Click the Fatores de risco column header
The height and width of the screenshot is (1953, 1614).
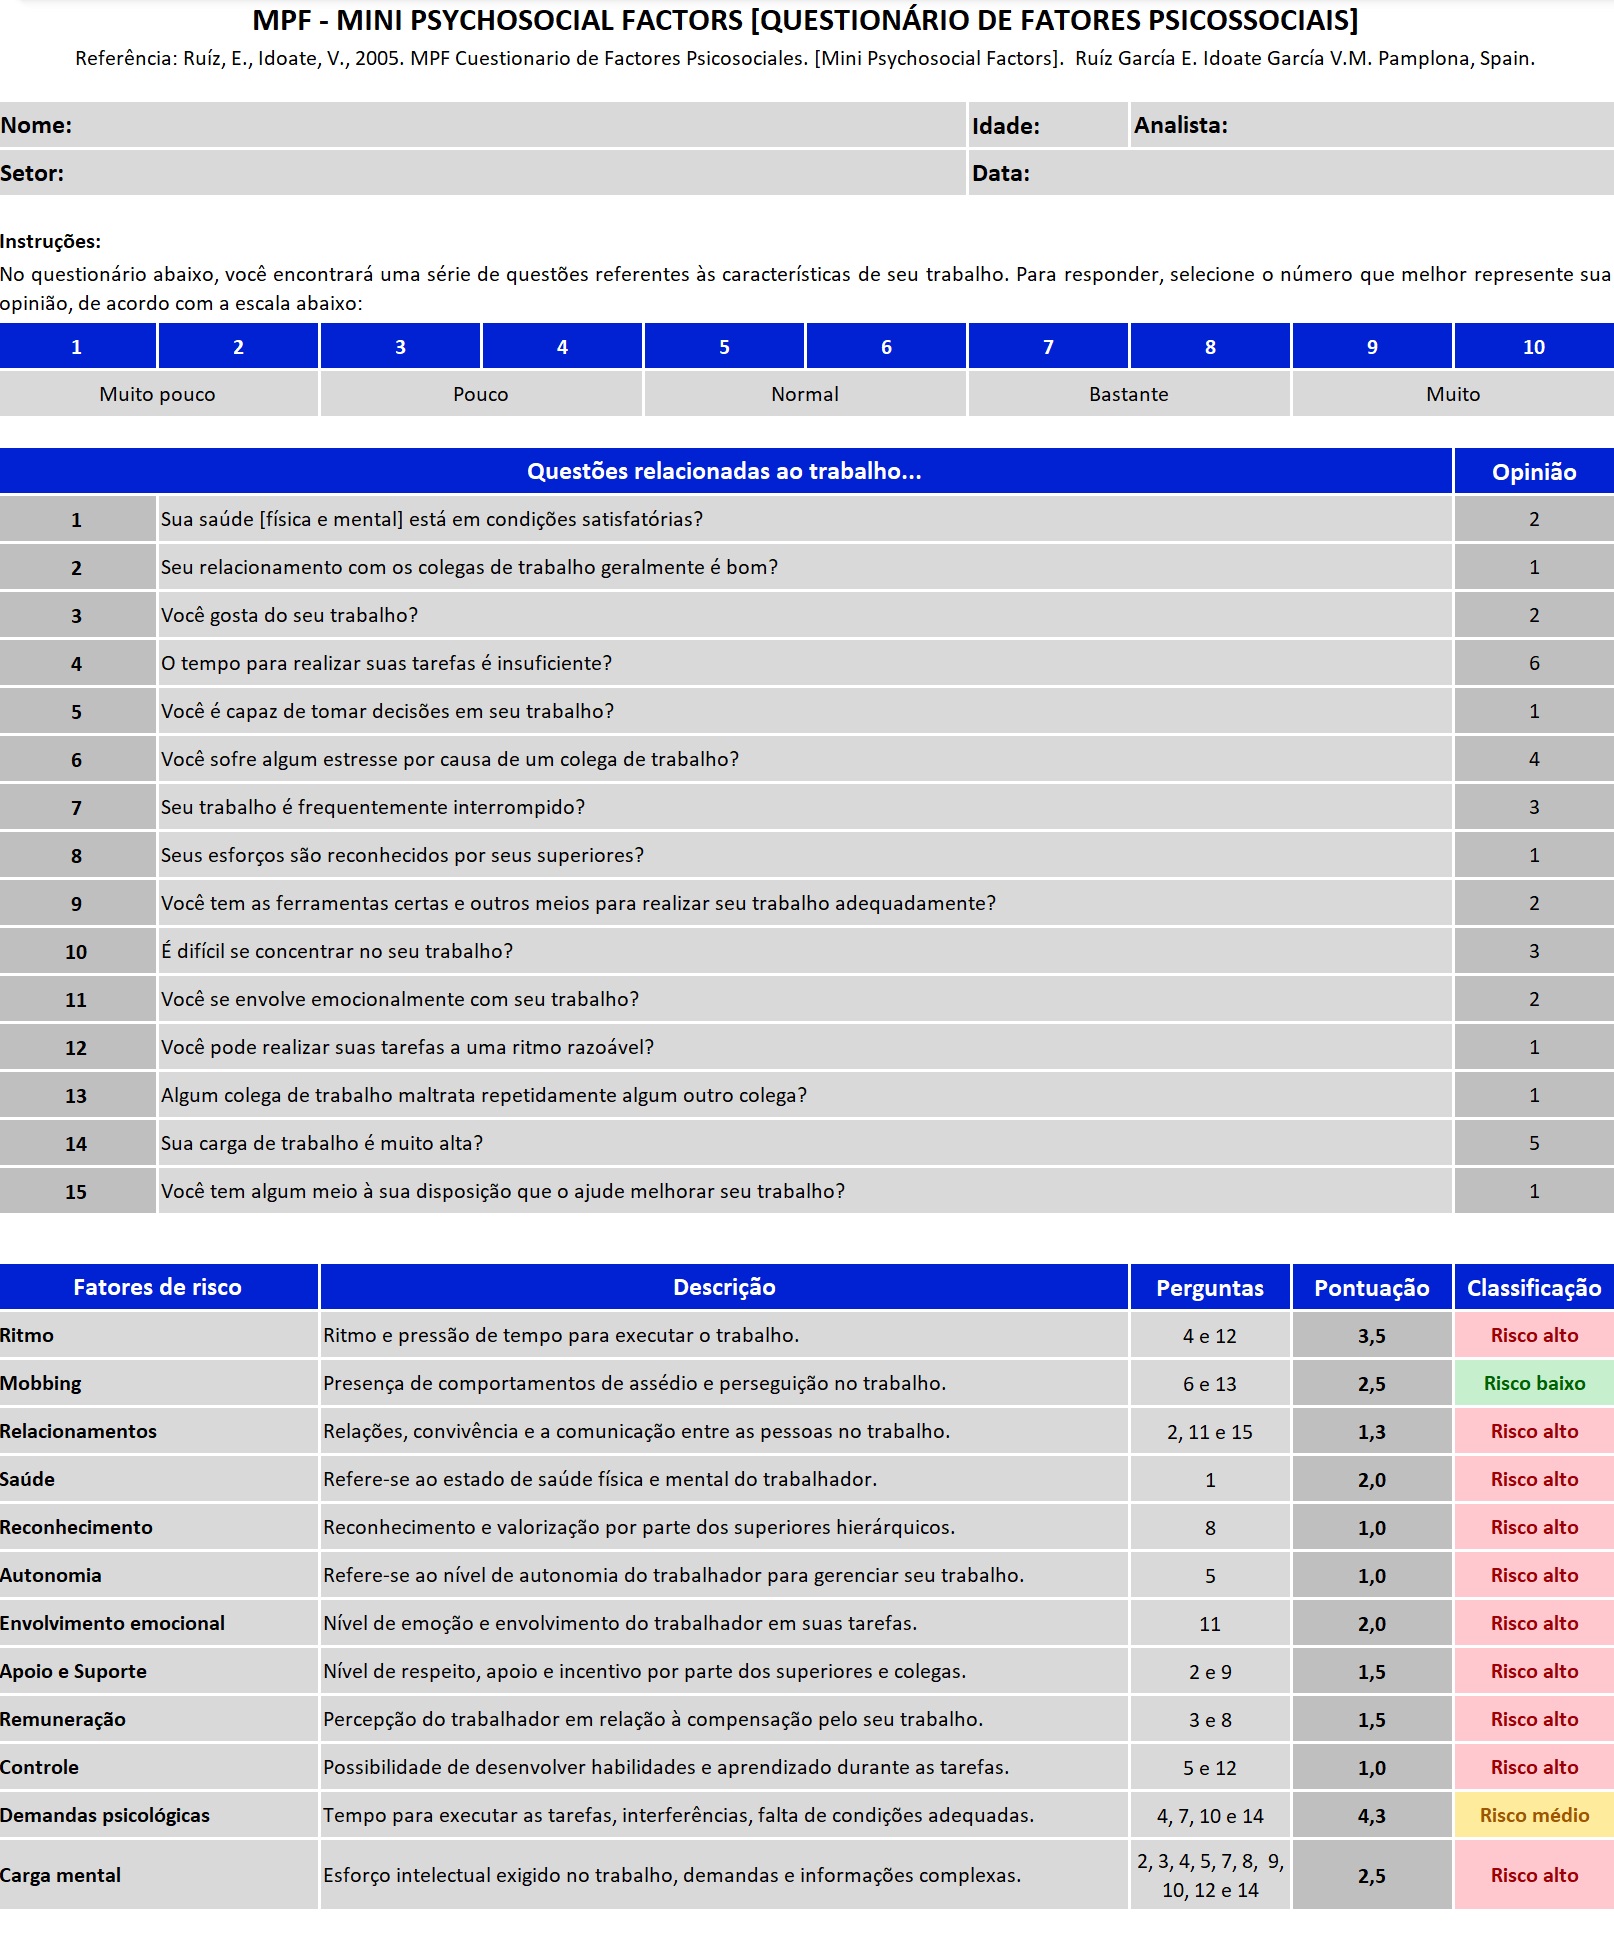(x=158, y=1287)
